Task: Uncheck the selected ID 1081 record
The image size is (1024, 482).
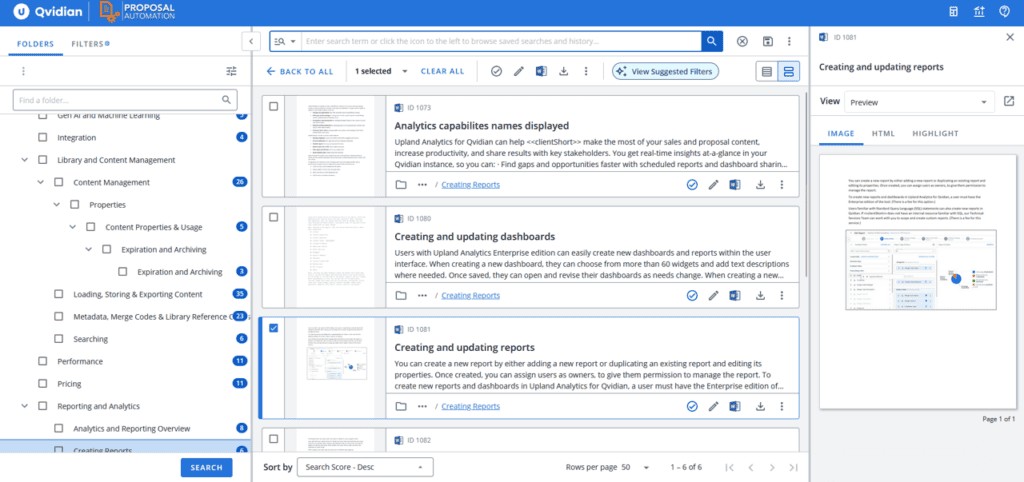Action: (274, 329)
